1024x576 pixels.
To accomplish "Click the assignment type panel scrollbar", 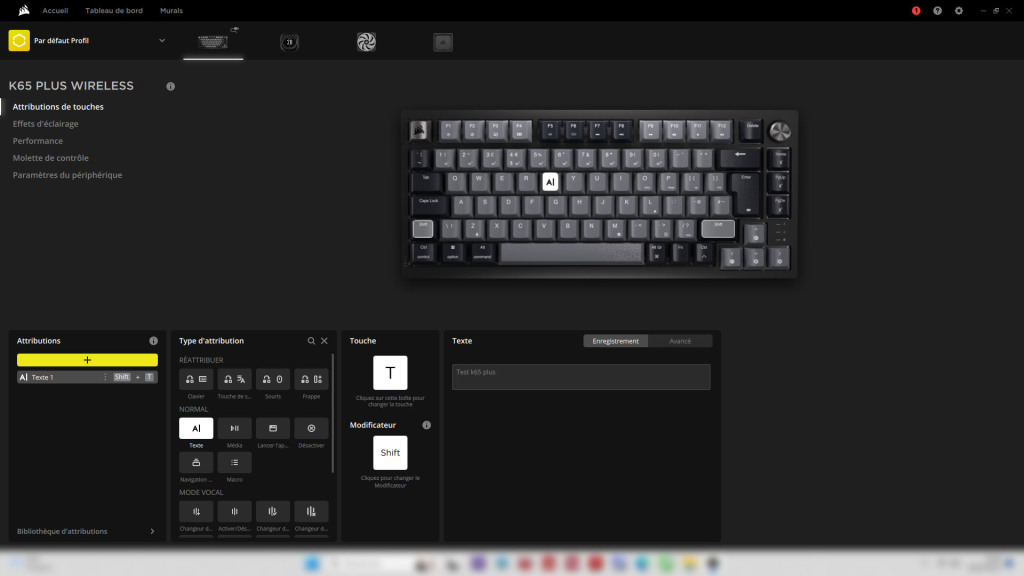I will [333, 413].
